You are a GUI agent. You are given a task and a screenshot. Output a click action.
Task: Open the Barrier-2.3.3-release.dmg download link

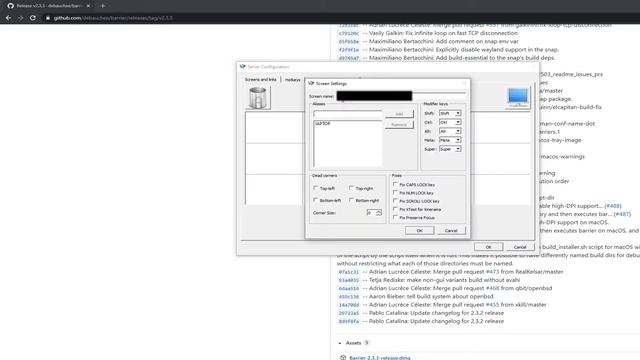(x=380, y=358)
